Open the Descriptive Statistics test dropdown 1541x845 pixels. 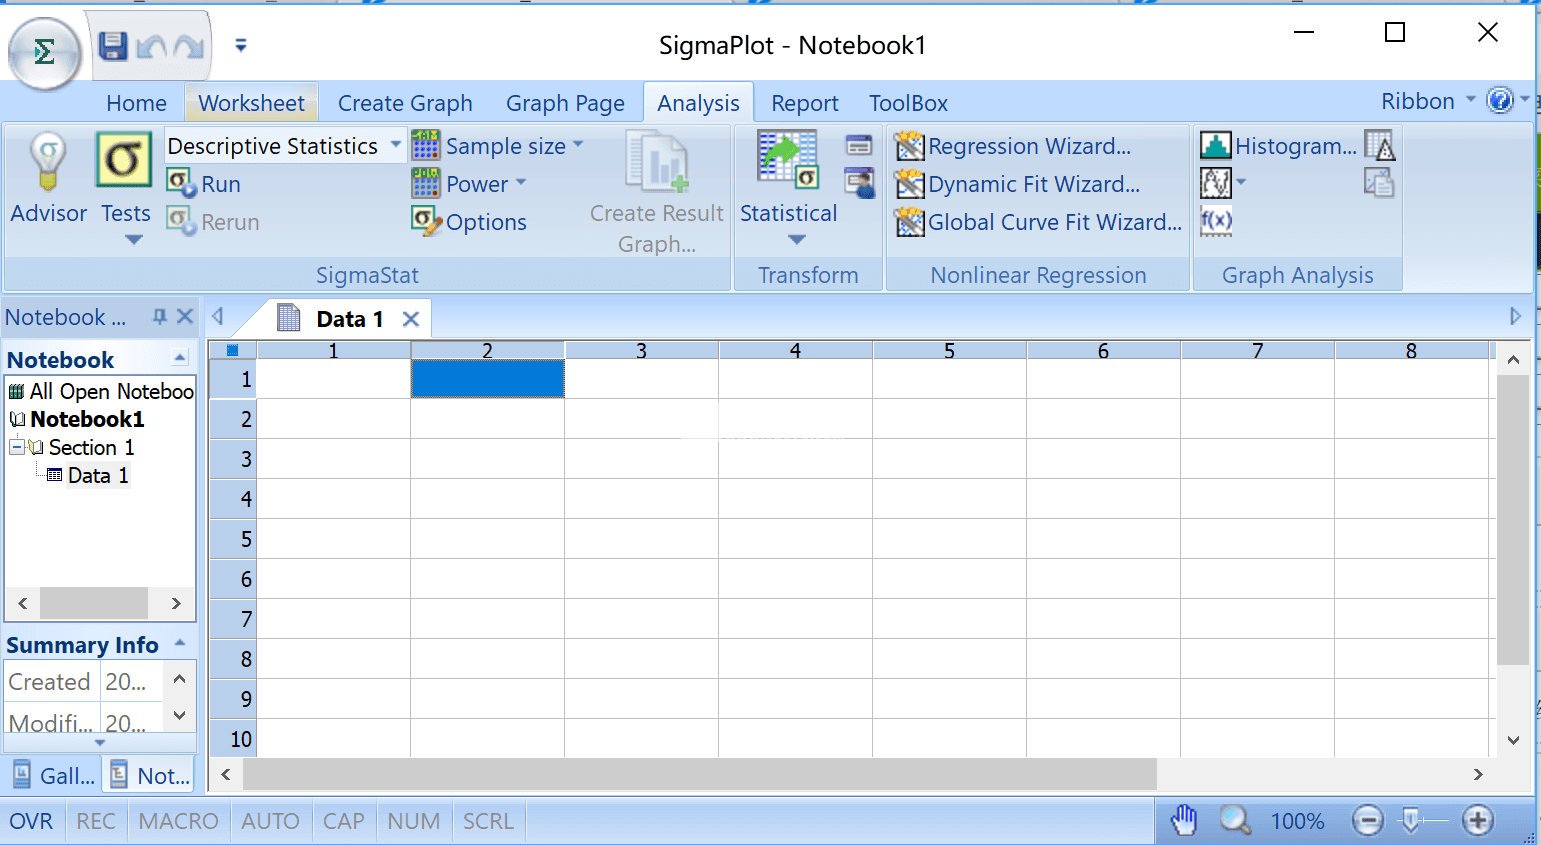point(396,145)
